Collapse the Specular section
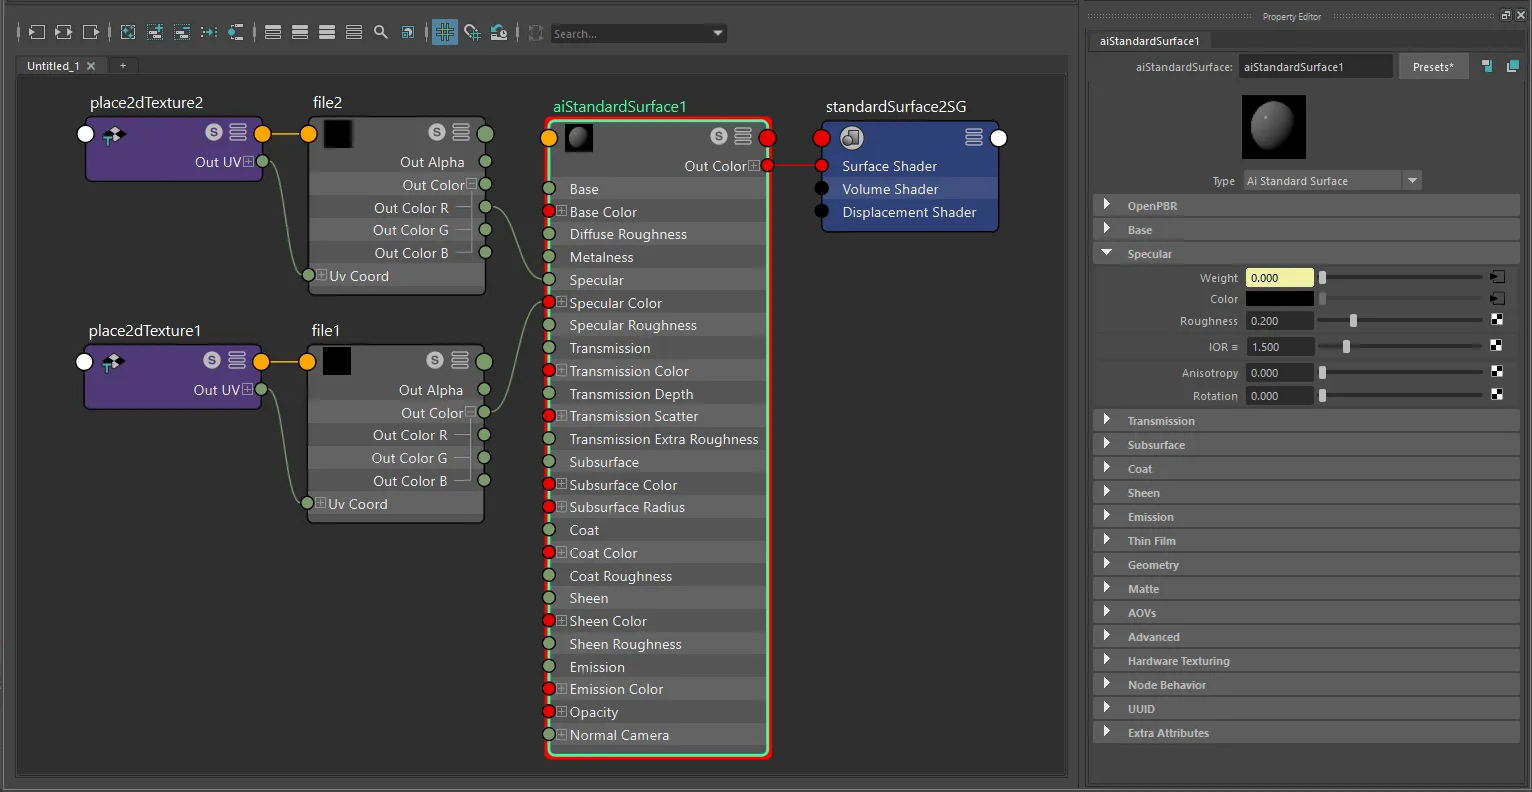The height and width of the screenshot is (792, 1532). pyautogui.click(x=1106, y=253)
